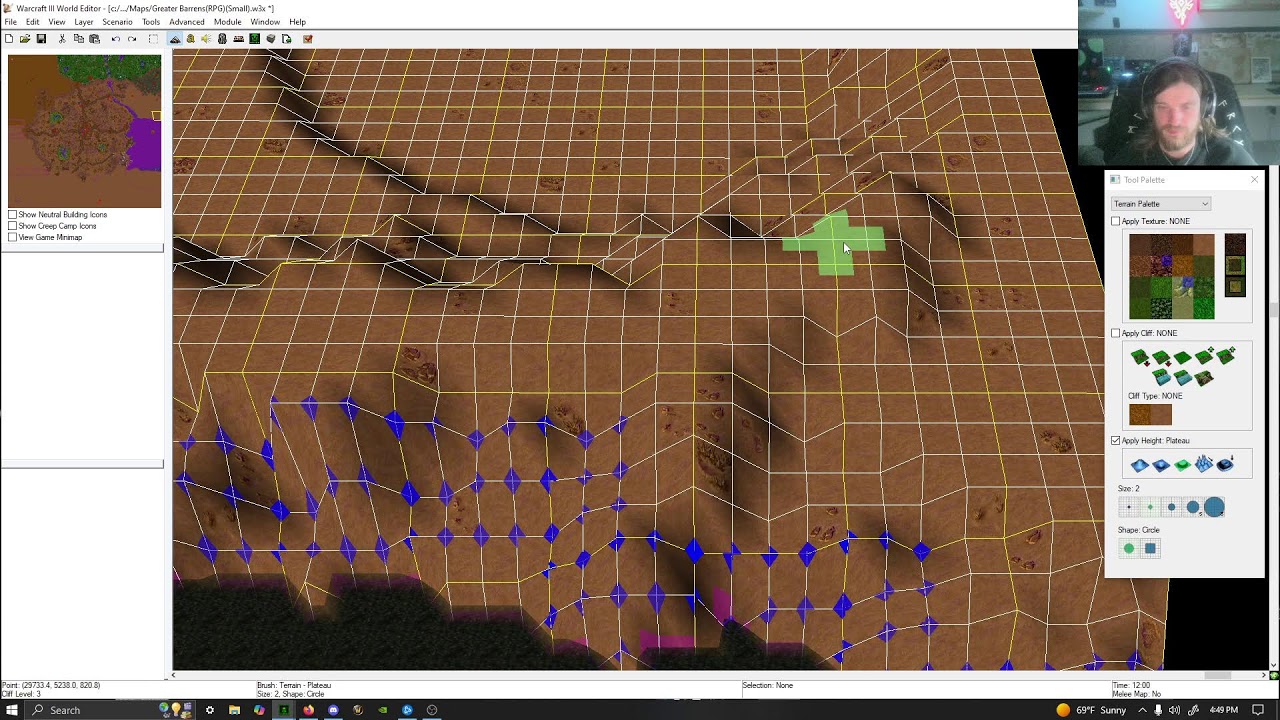
Task: Activate the dashed-square selection brush tool
Action: pyautogui.click(x=153, y=39)
